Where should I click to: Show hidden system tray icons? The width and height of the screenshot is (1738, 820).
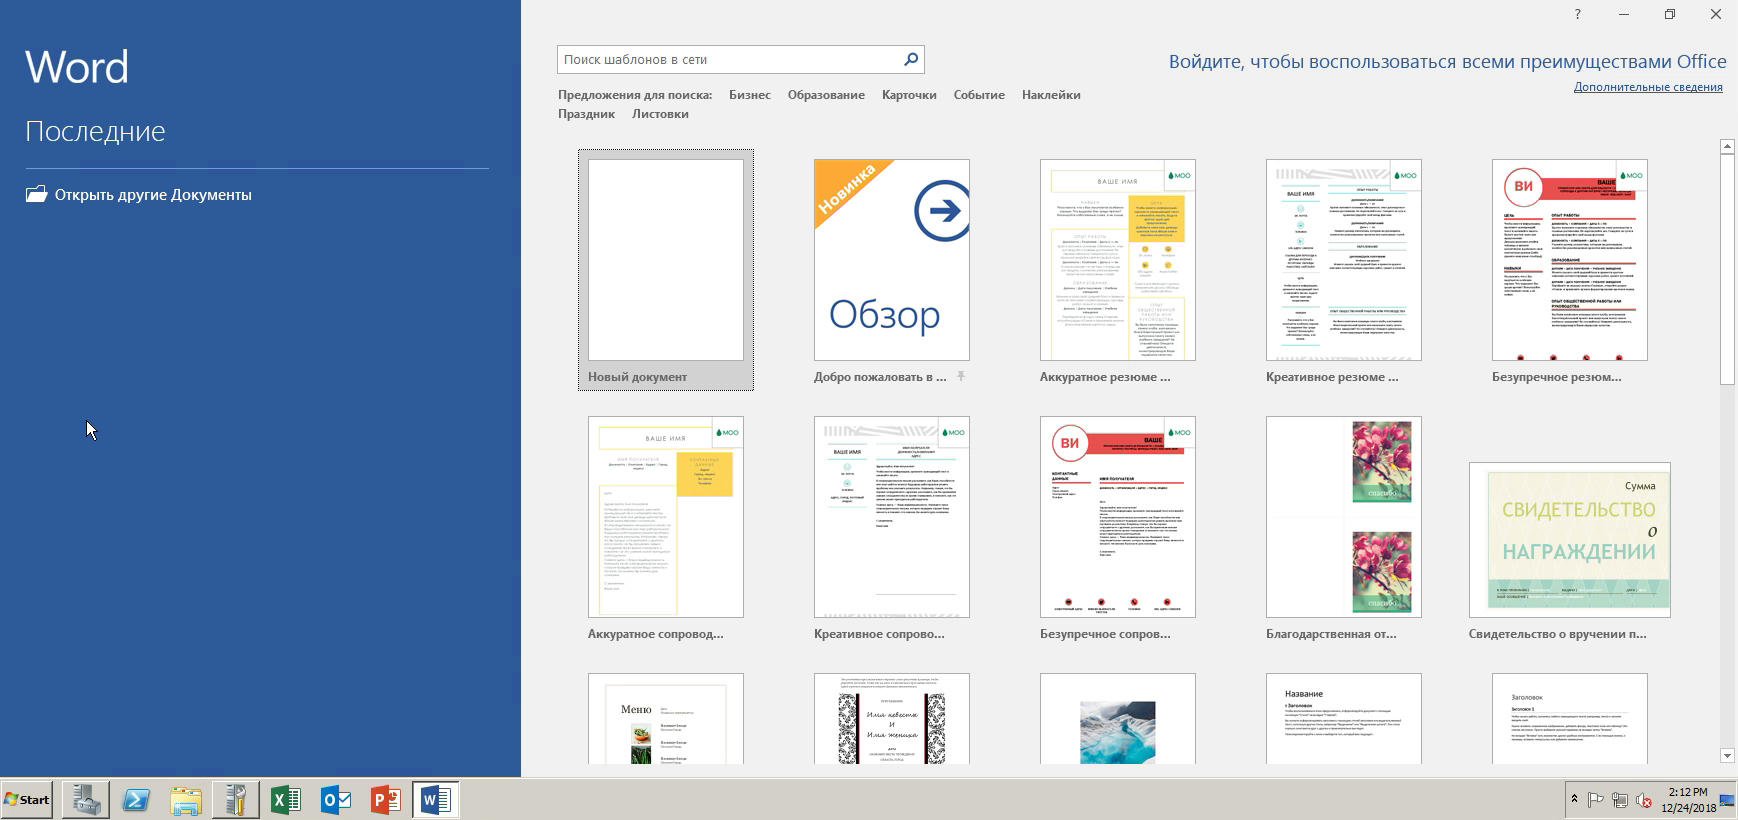point(1574,799)
